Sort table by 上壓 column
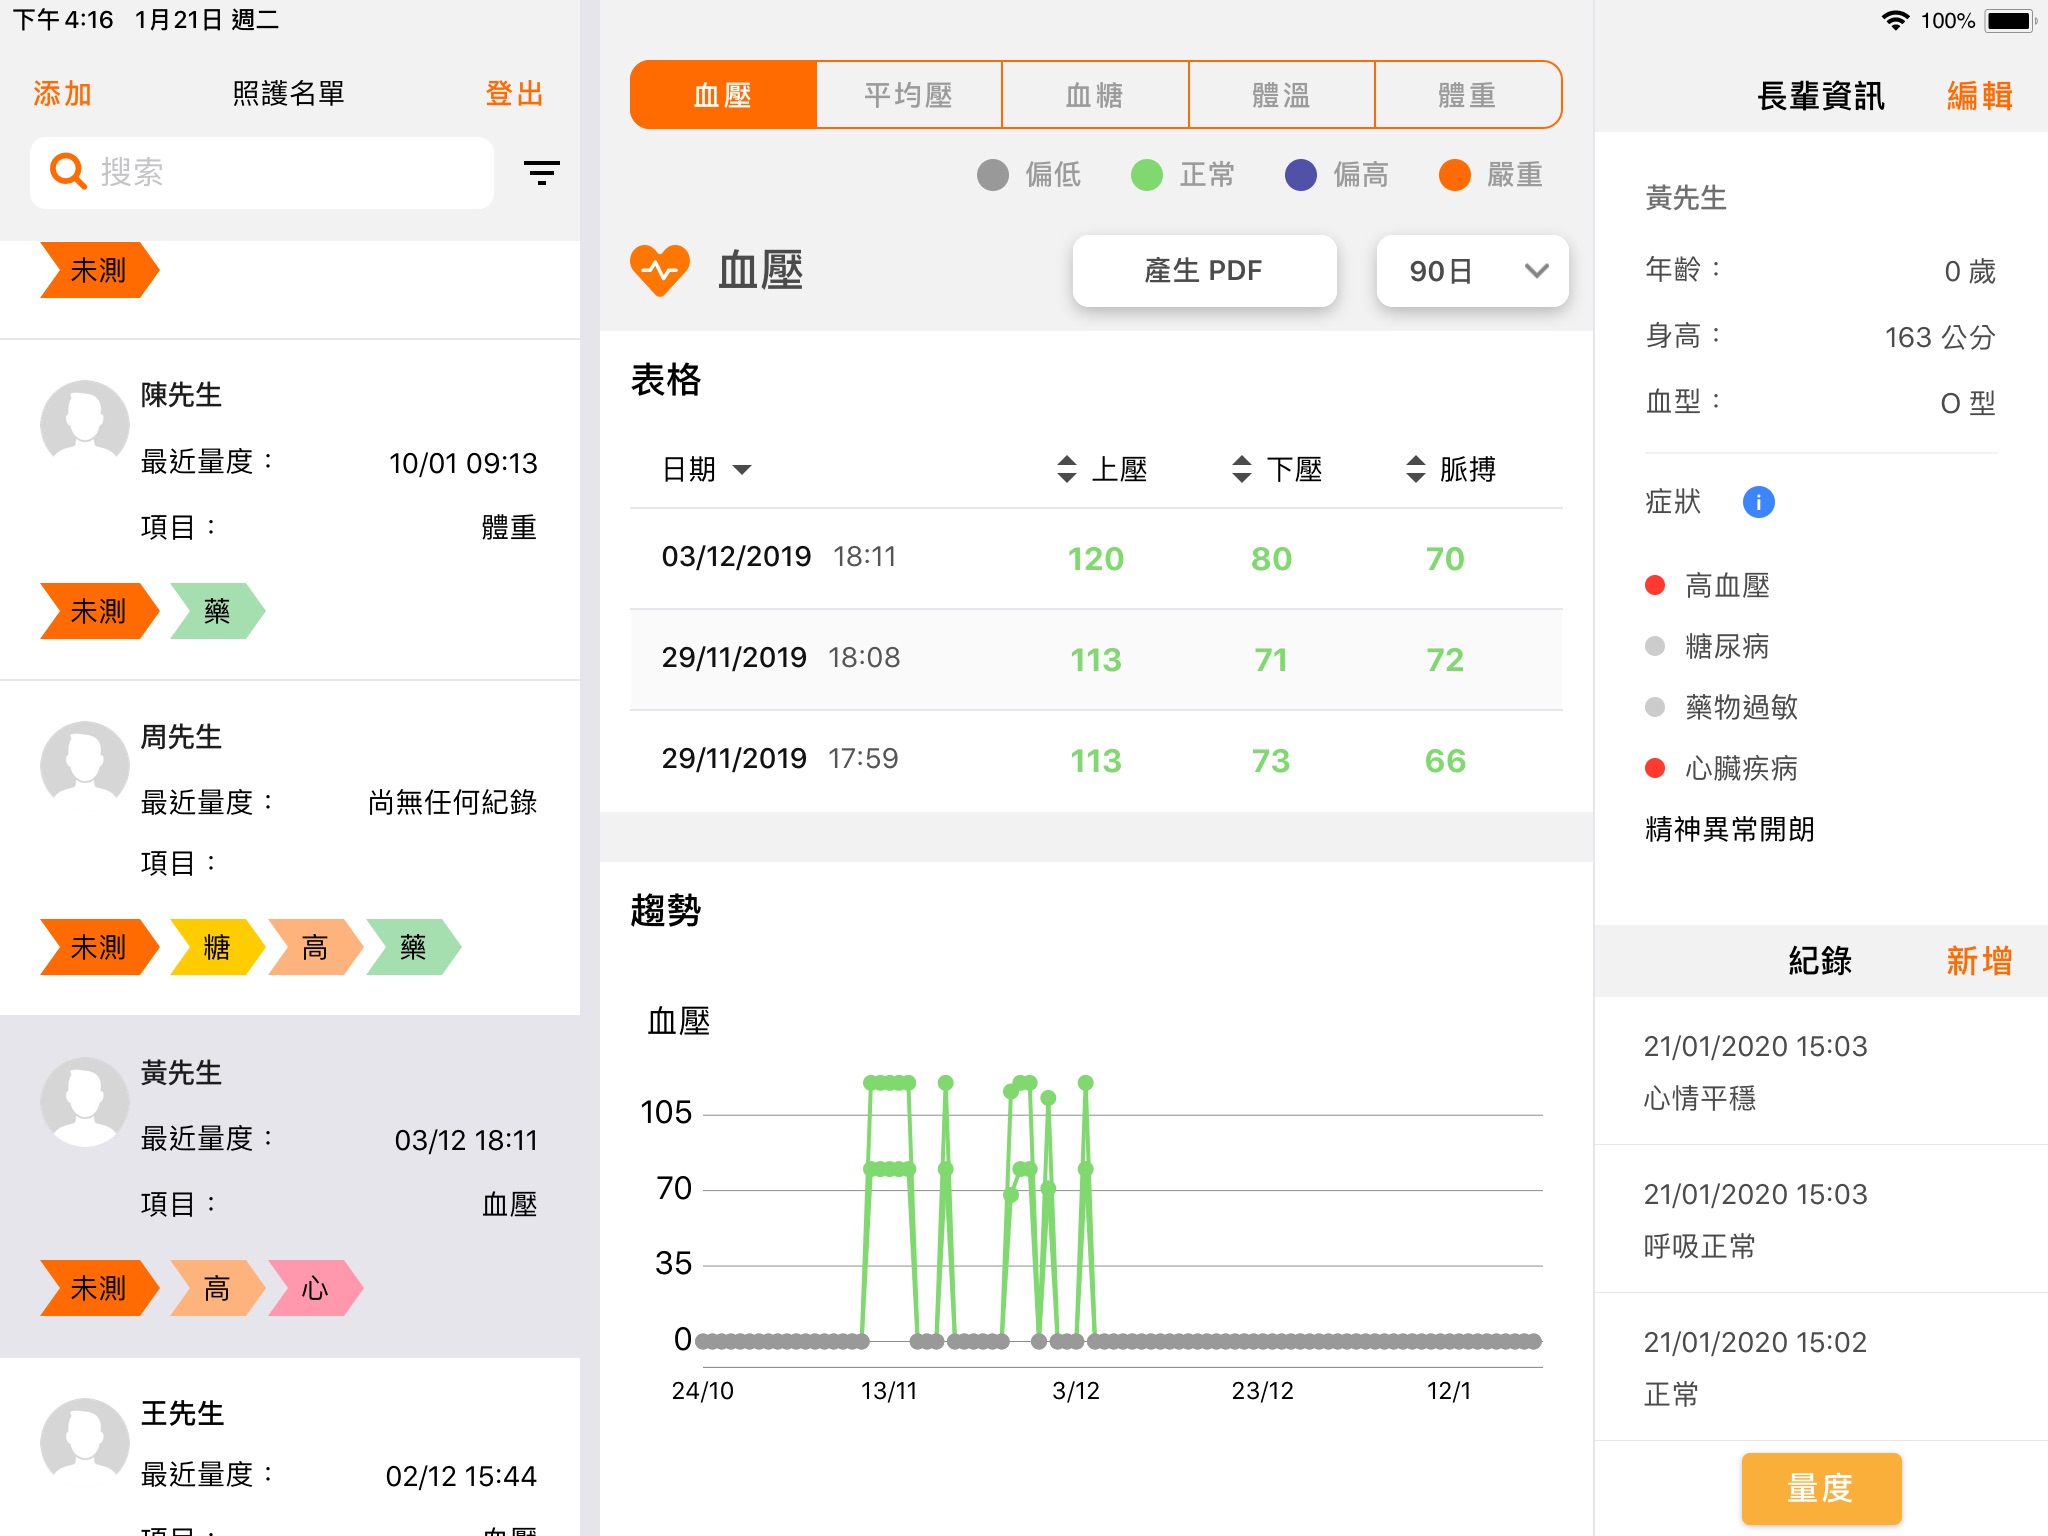Viewport: 2048px width, 1536px height. coord(1102,469)
